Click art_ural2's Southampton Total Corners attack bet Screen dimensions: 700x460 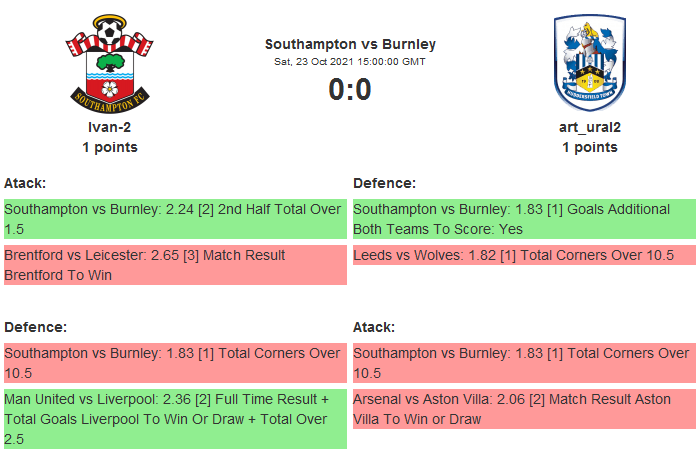(524, 363)
